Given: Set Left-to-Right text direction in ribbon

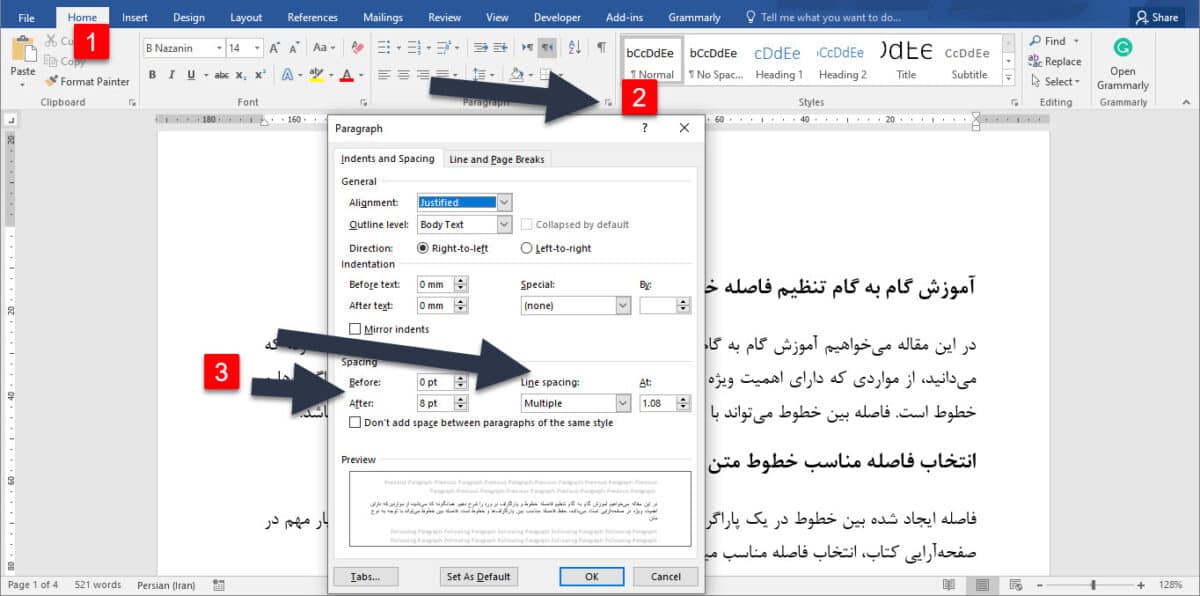Looking at the screenshot, I should (x=528, y=48).
